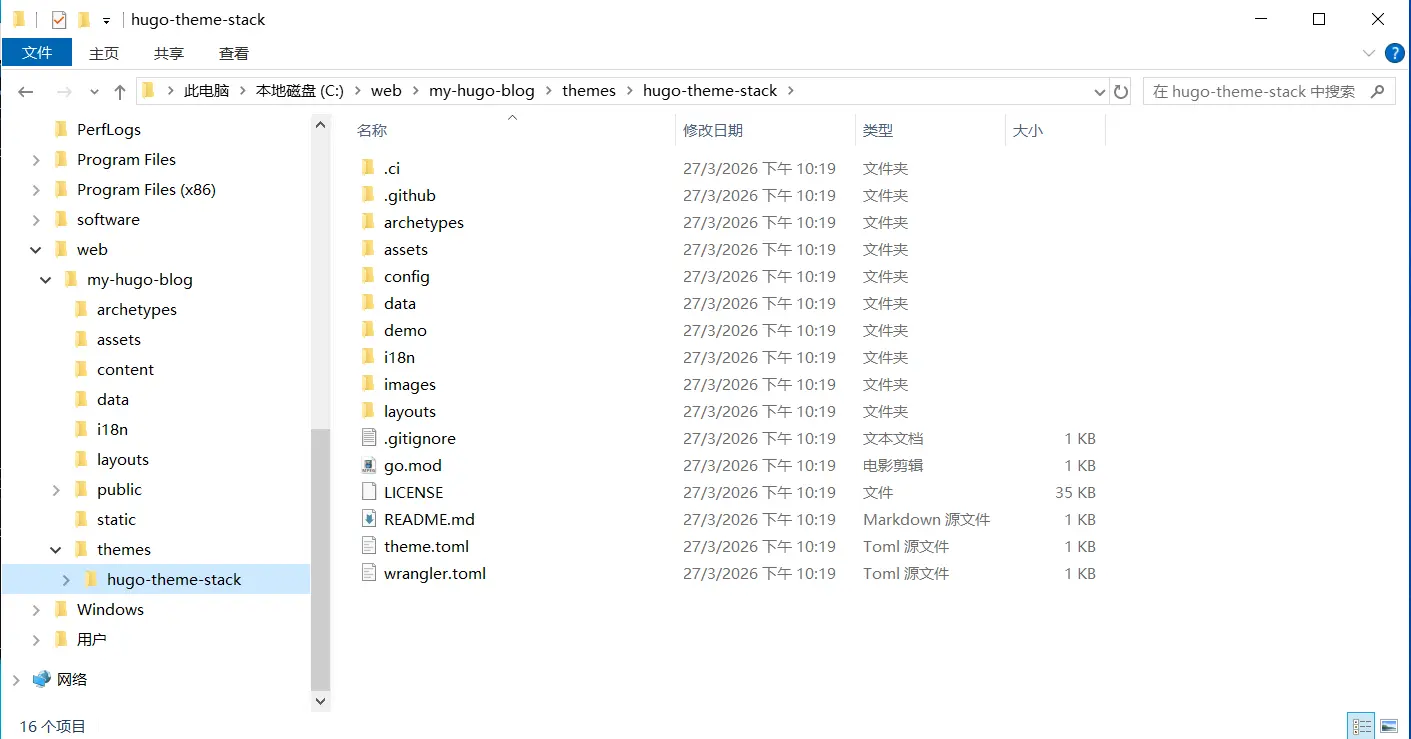
Task: Navigate back with the left arrow
Action: 26,91
